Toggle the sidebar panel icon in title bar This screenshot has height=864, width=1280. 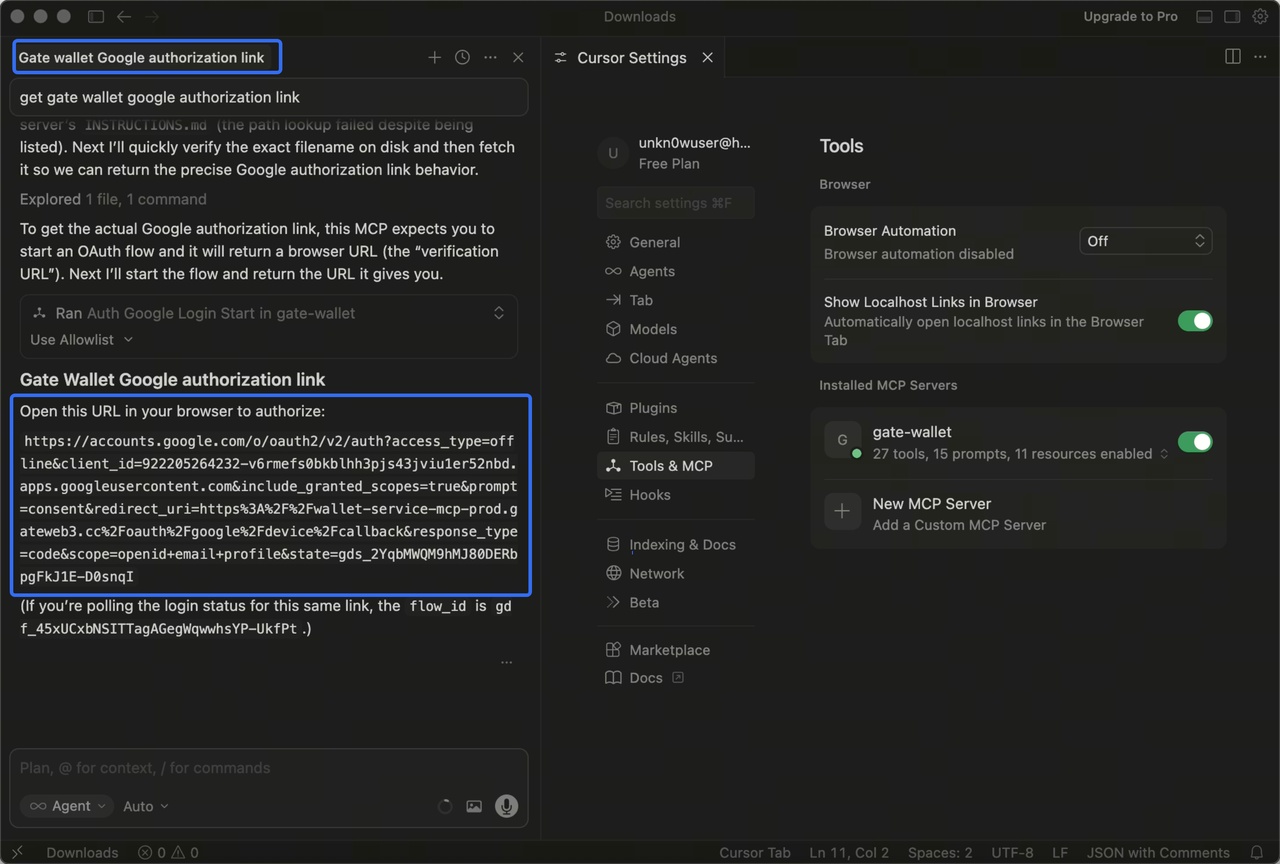pos(96,16)
